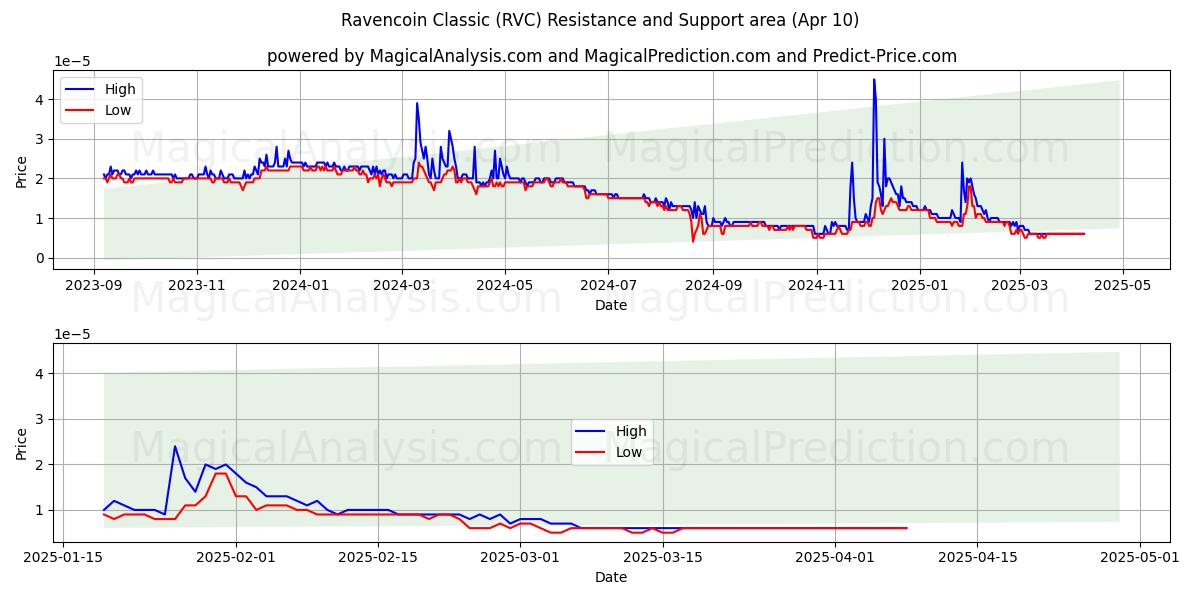The width and height of the screenshot is (1200, 600).
Task: Click the '2025-03' x-axis tick label
Action: (x=1019, y=285)
